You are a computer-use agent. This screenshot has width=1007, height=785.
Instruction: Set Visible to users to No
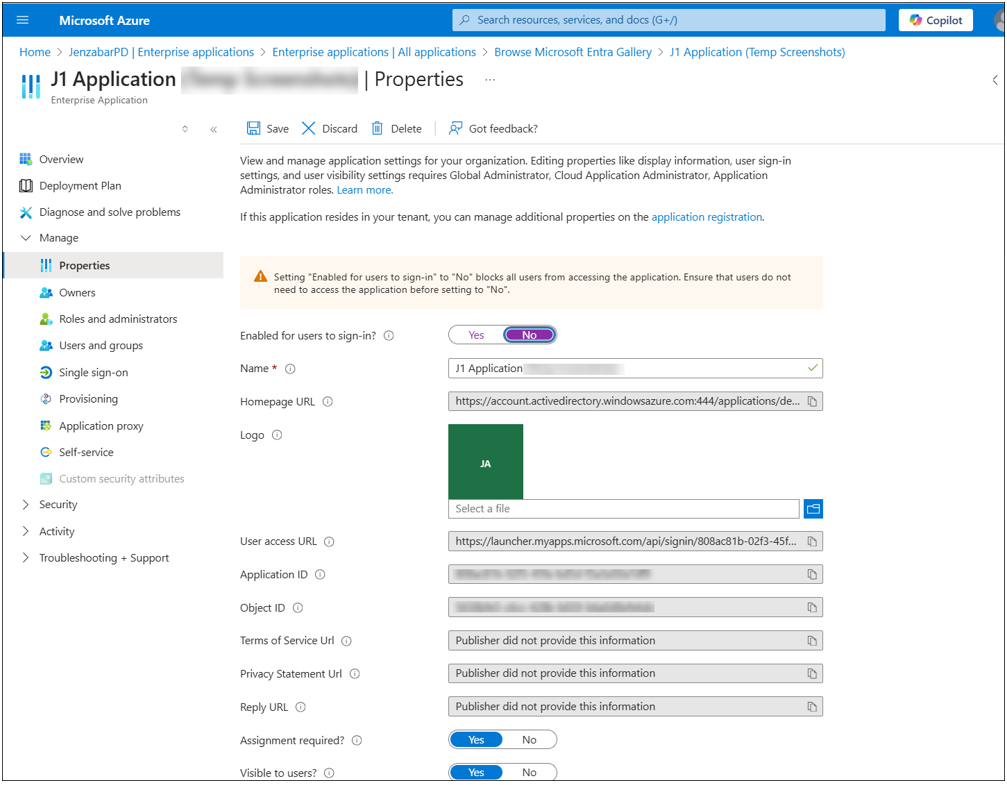[529, 773]
